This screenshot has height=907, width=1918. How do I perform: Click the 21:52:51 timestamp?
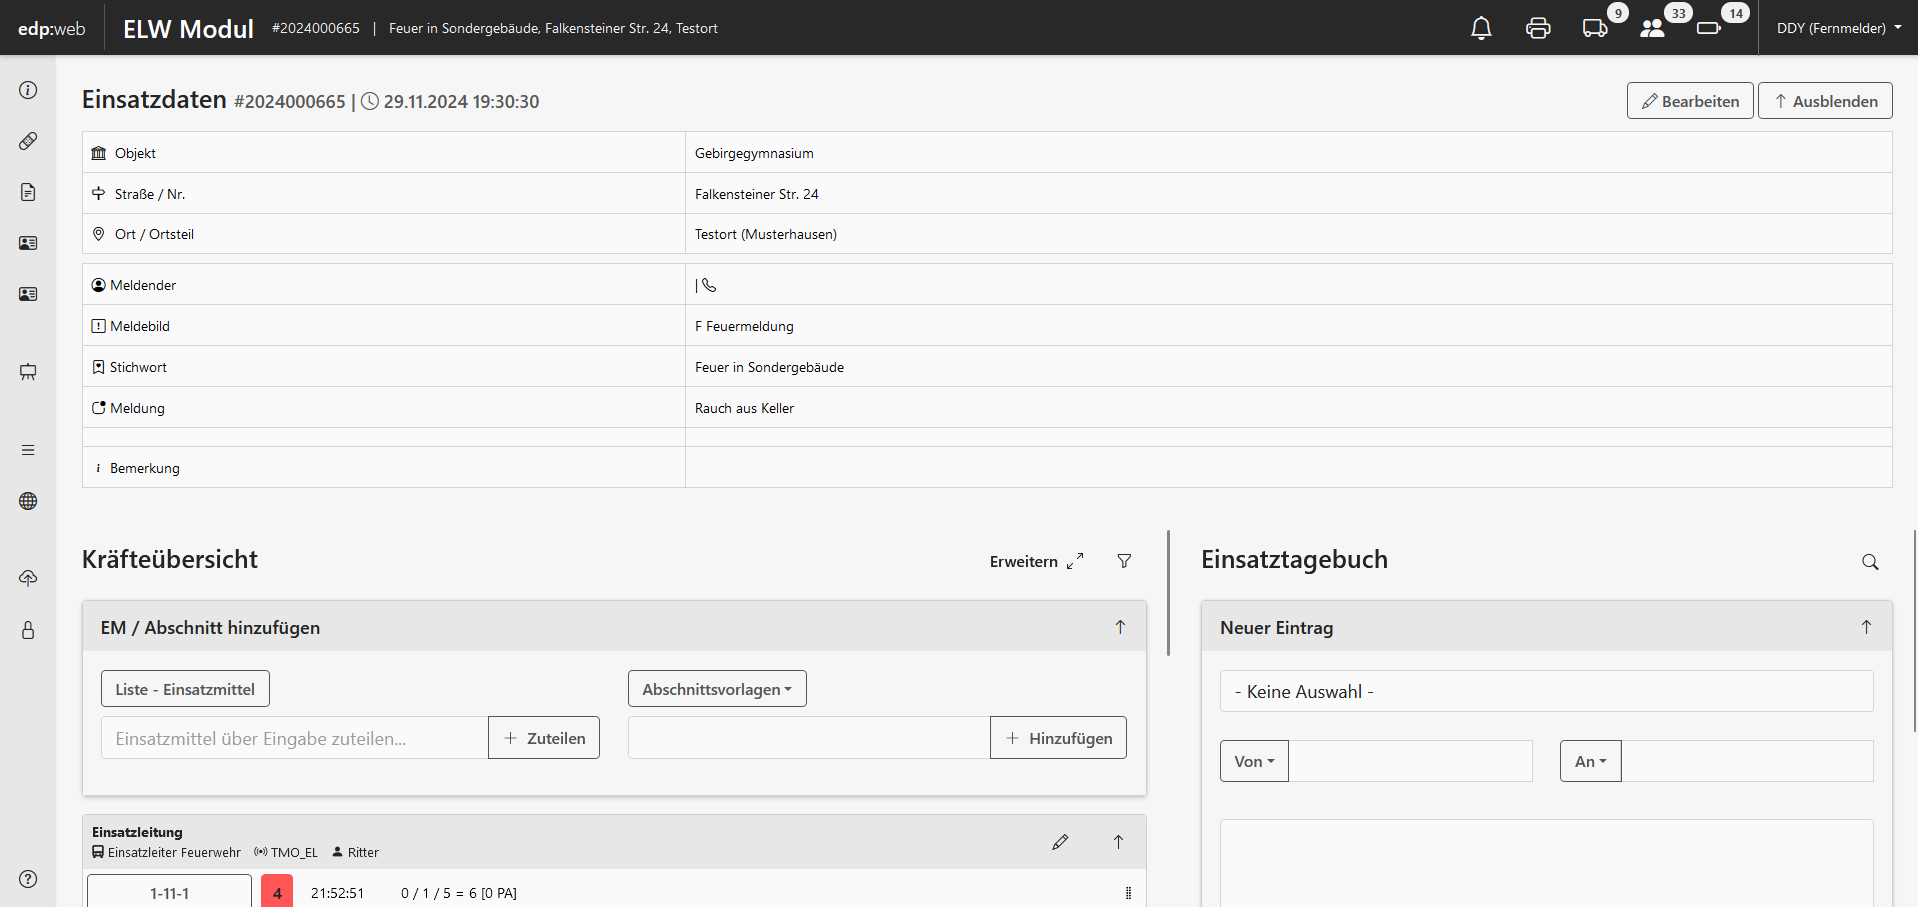click(337, 893)
